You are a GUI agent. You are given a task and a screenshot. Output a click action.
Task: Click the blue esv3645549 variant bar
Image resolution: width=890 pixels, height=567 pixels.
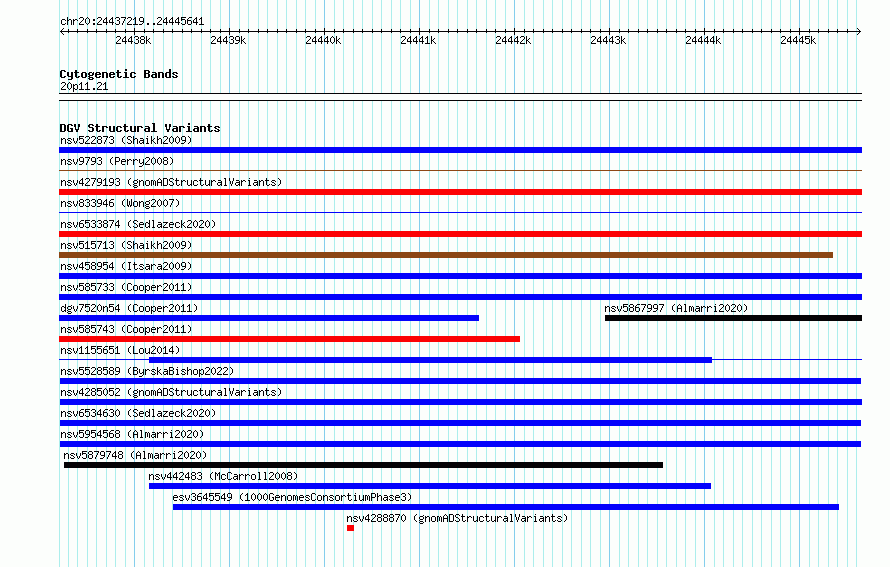pos(506,507)
